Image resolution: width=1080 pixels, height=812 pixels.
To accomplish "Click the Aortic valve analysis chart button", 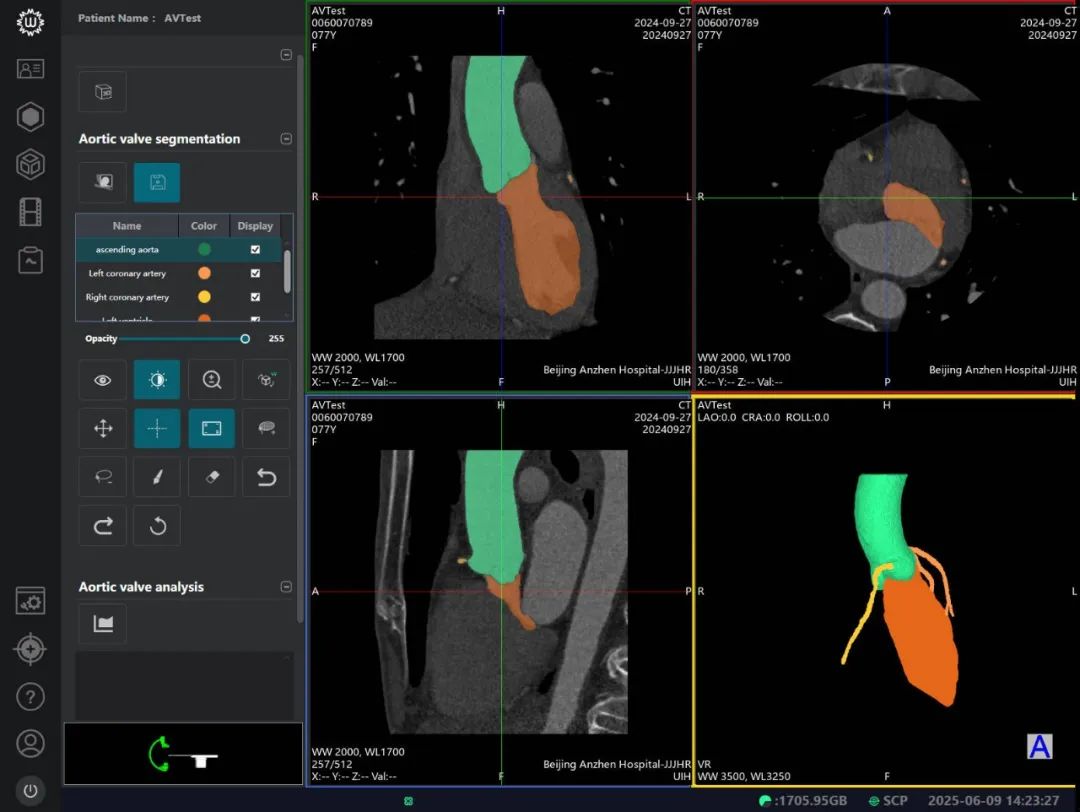I will (x=103, y=624).
